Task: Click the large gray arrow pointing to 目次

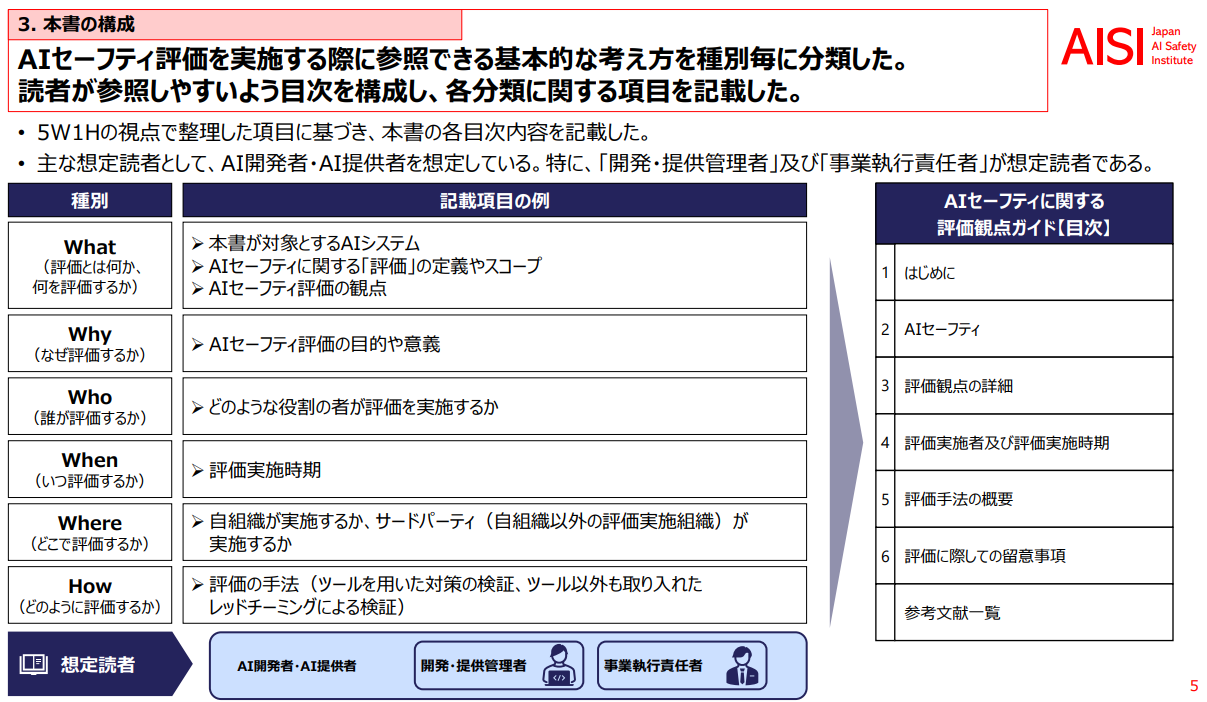Action: coord(845,439)
